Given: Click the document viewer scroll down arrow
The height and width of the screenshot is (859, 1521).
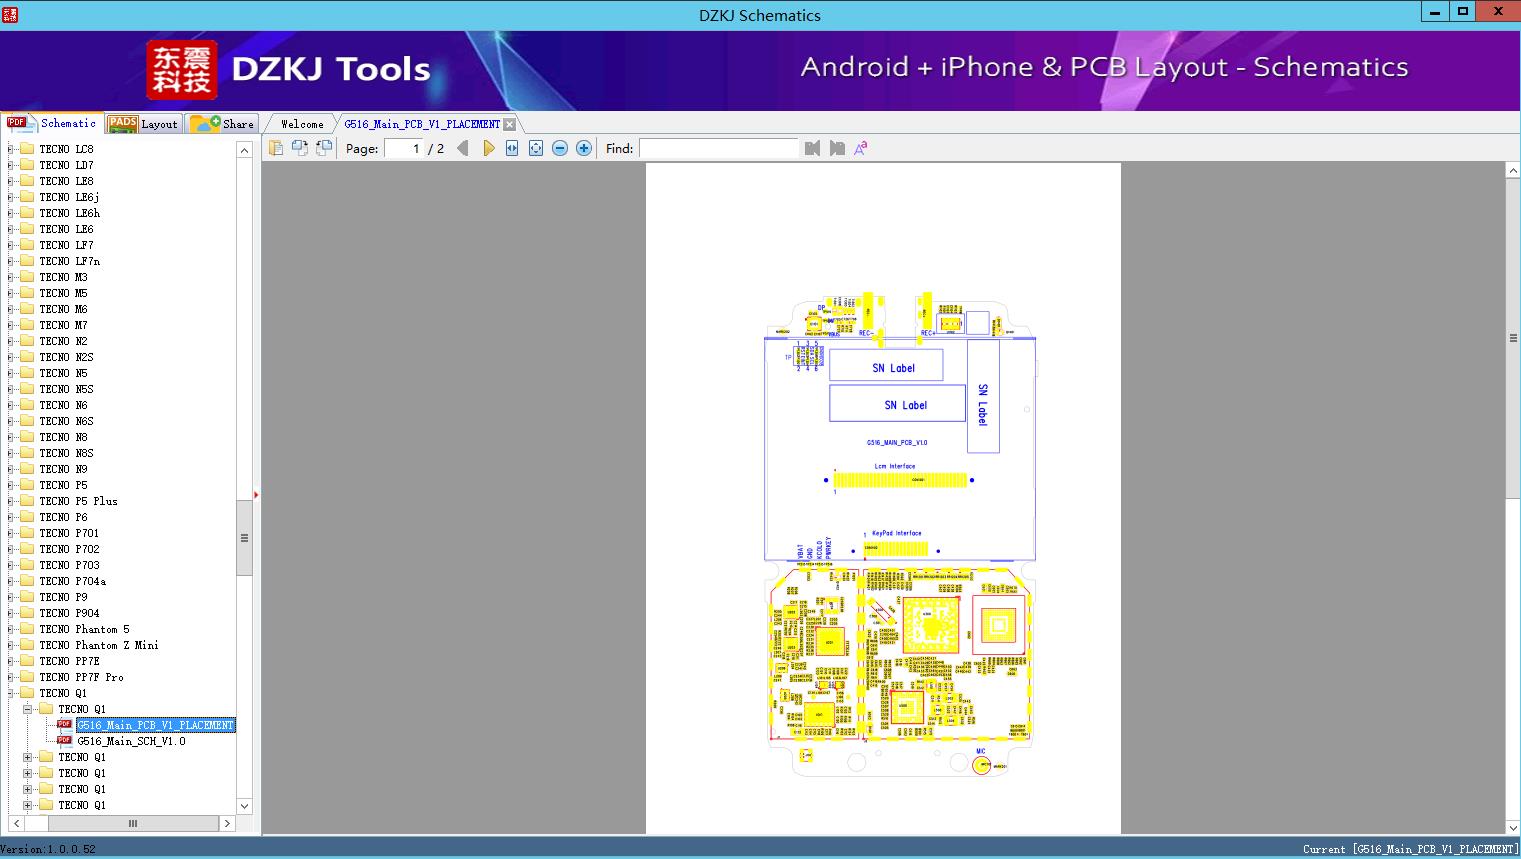Looking at the screenshot, I should pos(1513,826).
